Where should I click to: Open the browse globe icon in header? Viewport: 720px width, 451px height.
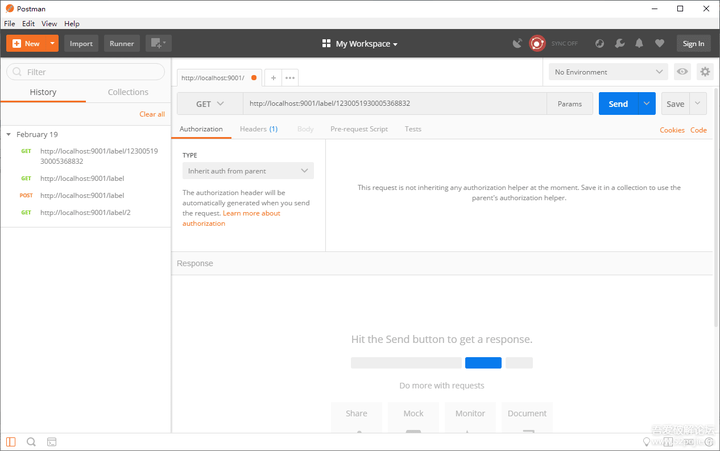pyautogui.click(x=599, y=44)
